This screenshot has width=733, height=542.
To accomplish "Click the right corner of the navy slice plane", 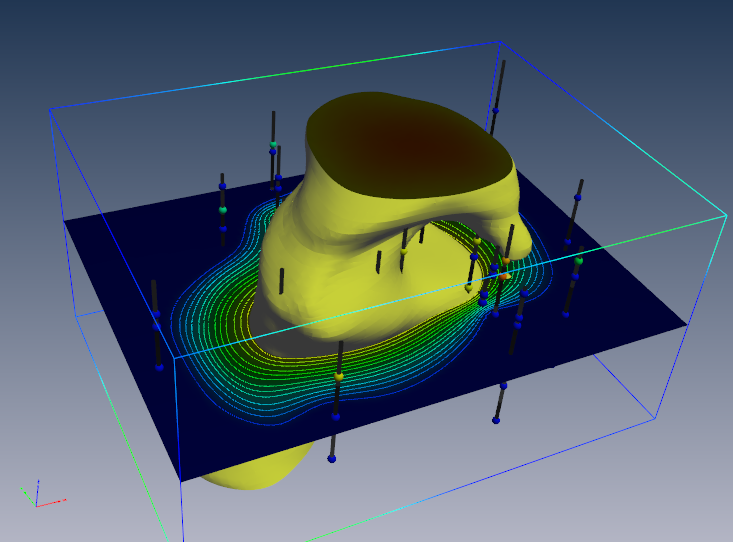I will [685, 325].
